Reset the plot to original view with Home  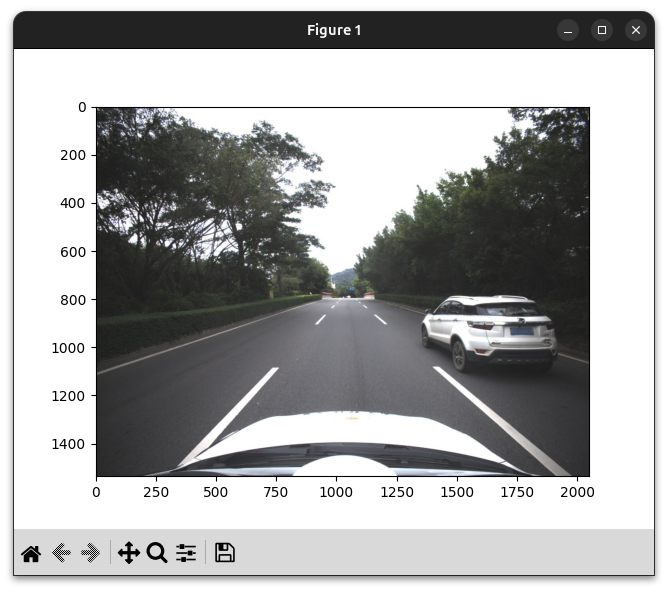tap(31, 553)
